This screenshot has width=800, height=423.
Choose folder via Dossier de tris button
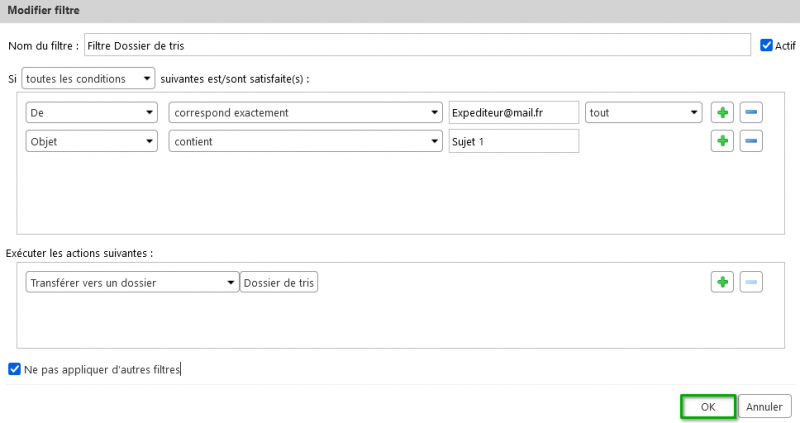(x=279, y=282)
